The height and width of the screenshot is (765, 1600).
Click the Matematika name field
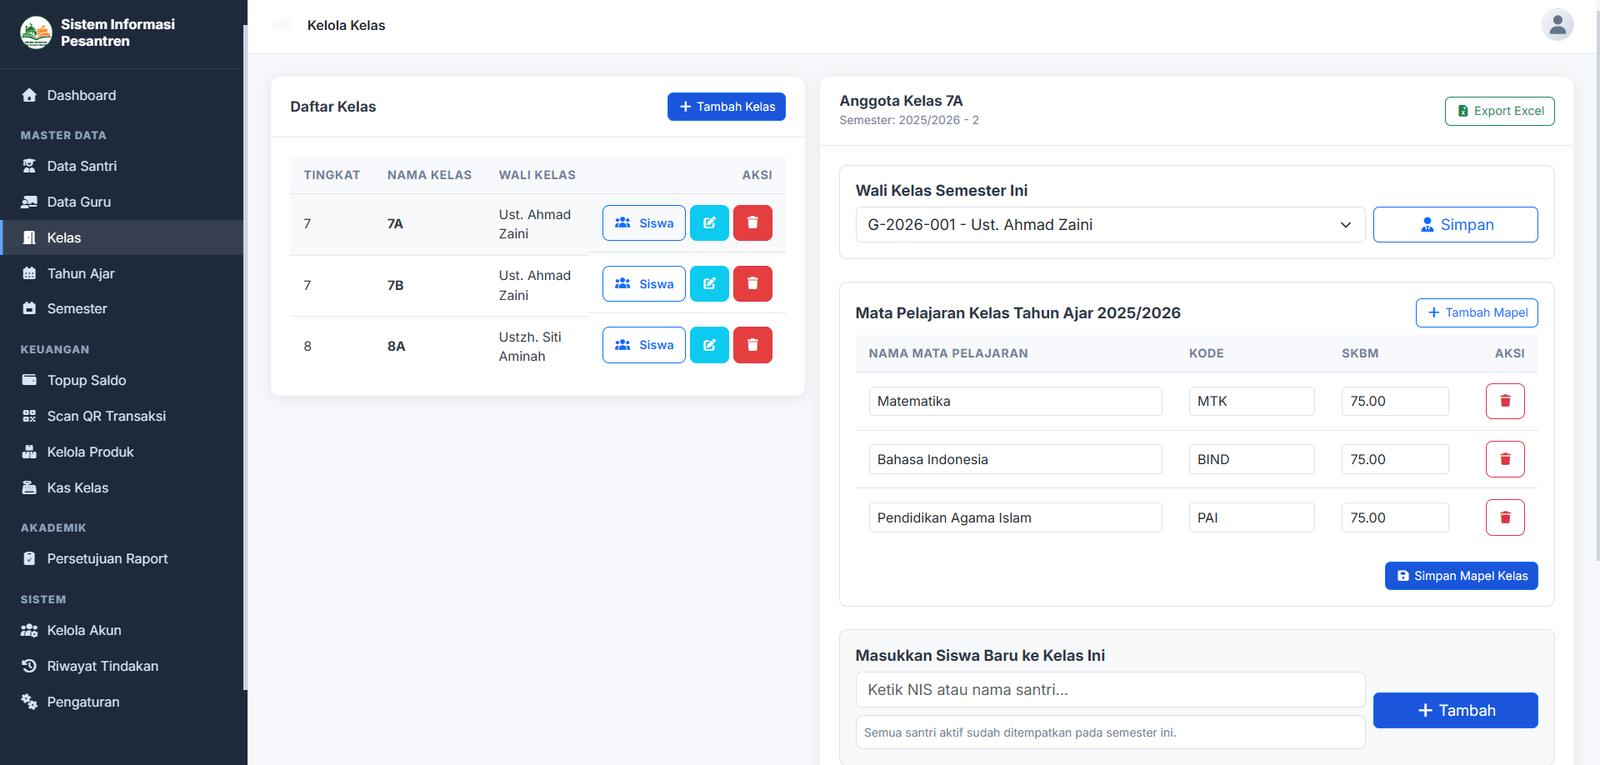tap(1015, 401)
